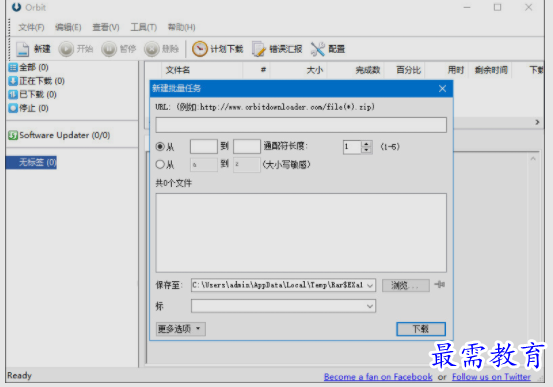
Task: Select 正在下载 (0) category
Action: 37,81
